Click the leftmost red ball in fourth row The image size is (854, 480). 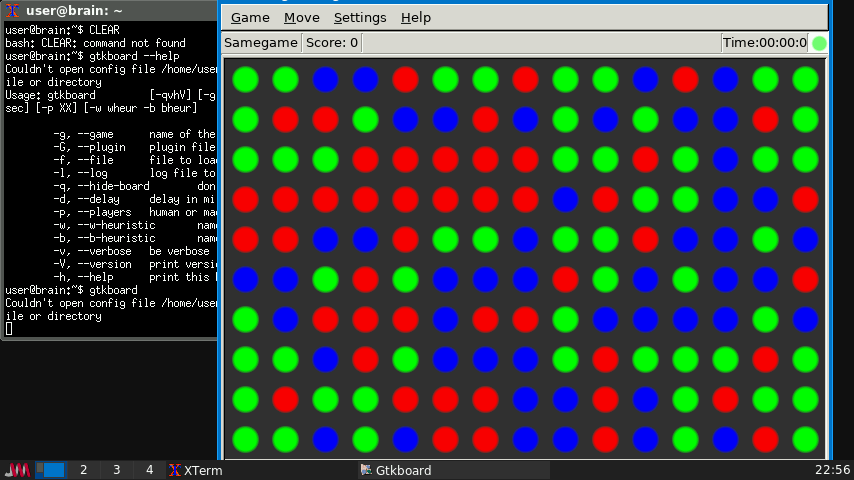tap(245, 199)
